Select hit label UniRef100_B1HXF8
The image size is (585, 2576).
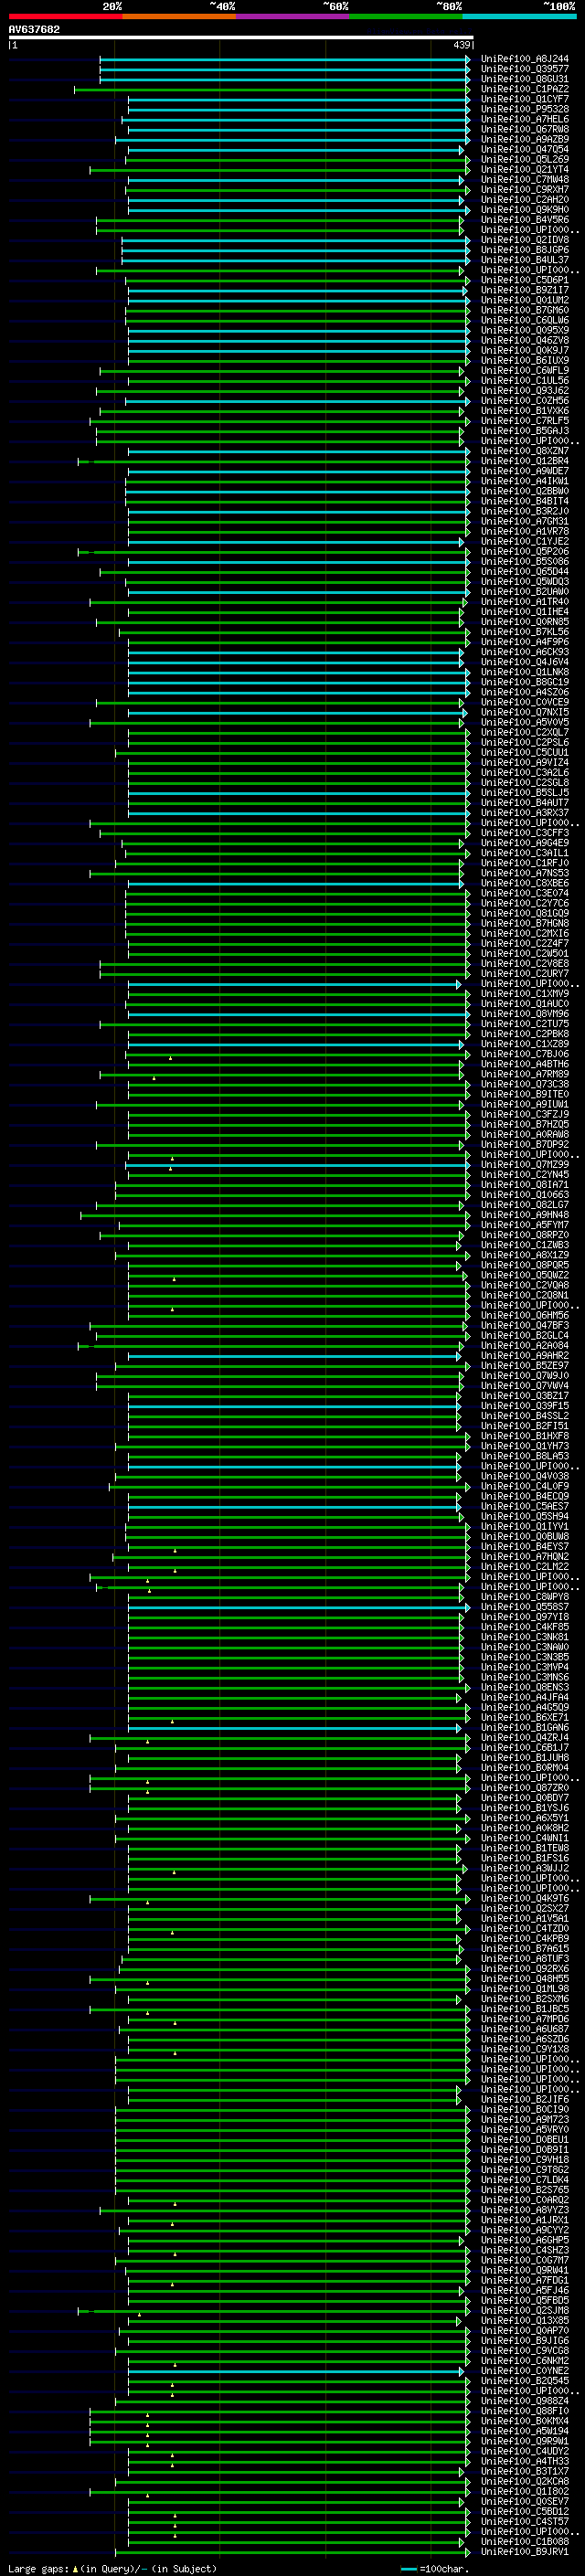[x=525, y=1436]
